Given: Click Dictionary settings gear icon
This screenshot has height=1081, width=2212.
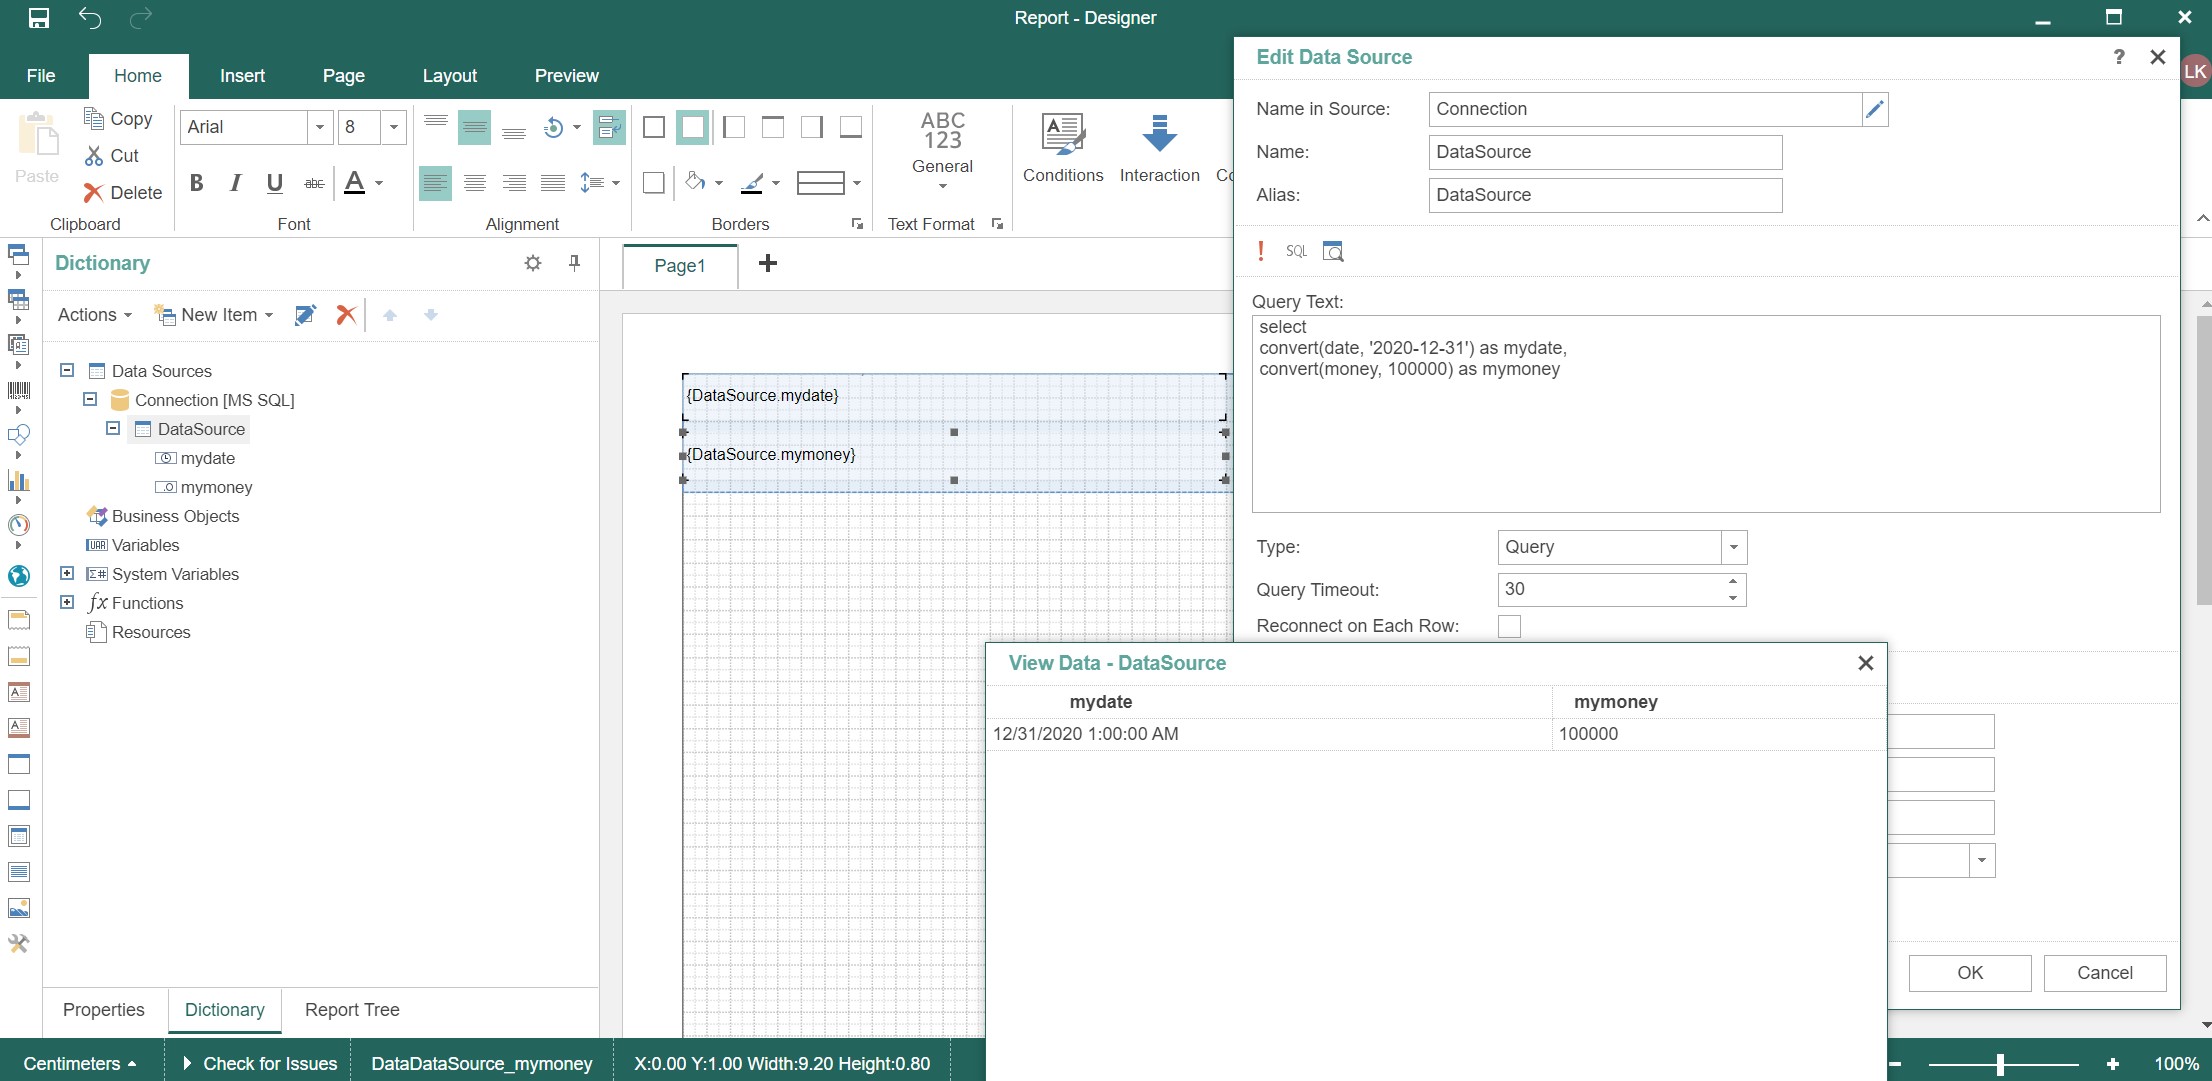Looking at the screenshot, I should [x=533, y=263].
